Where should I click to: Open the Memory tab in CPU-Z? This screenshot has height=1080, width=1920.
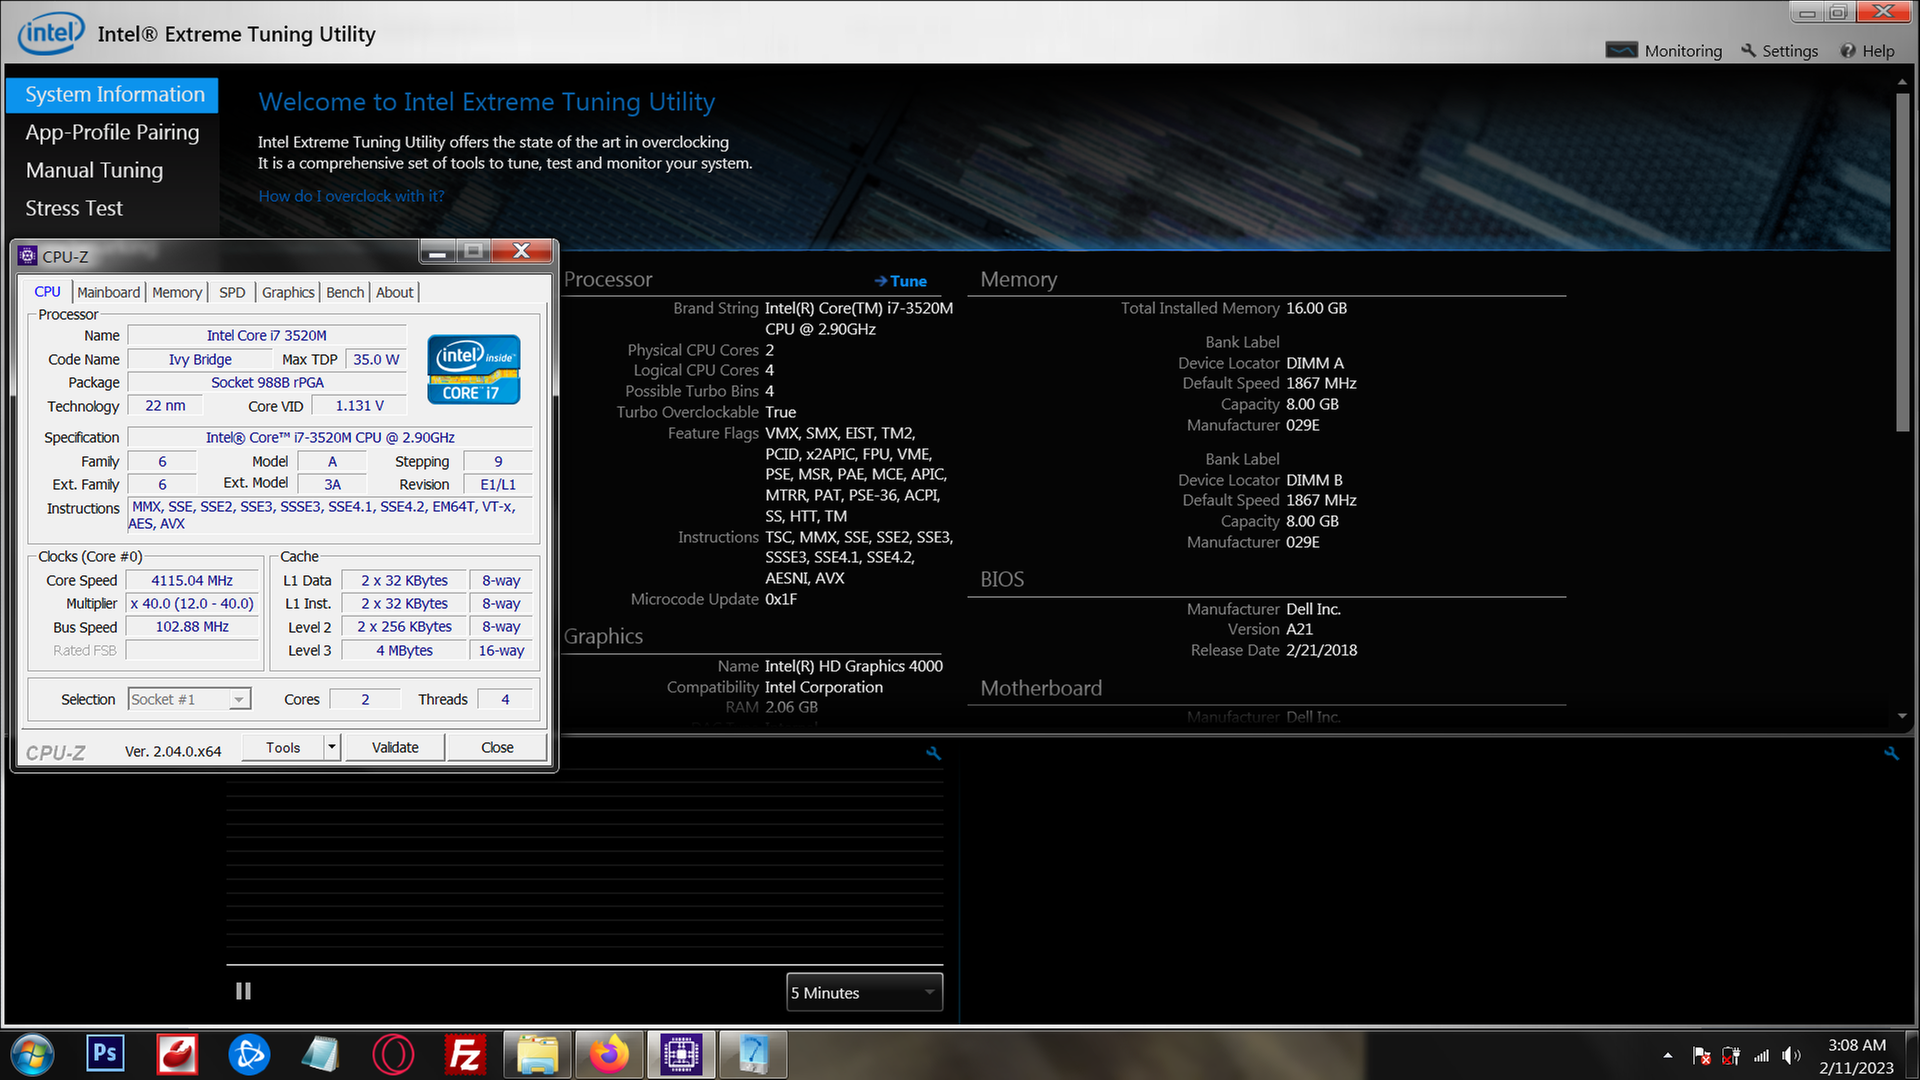coord(177,292)
